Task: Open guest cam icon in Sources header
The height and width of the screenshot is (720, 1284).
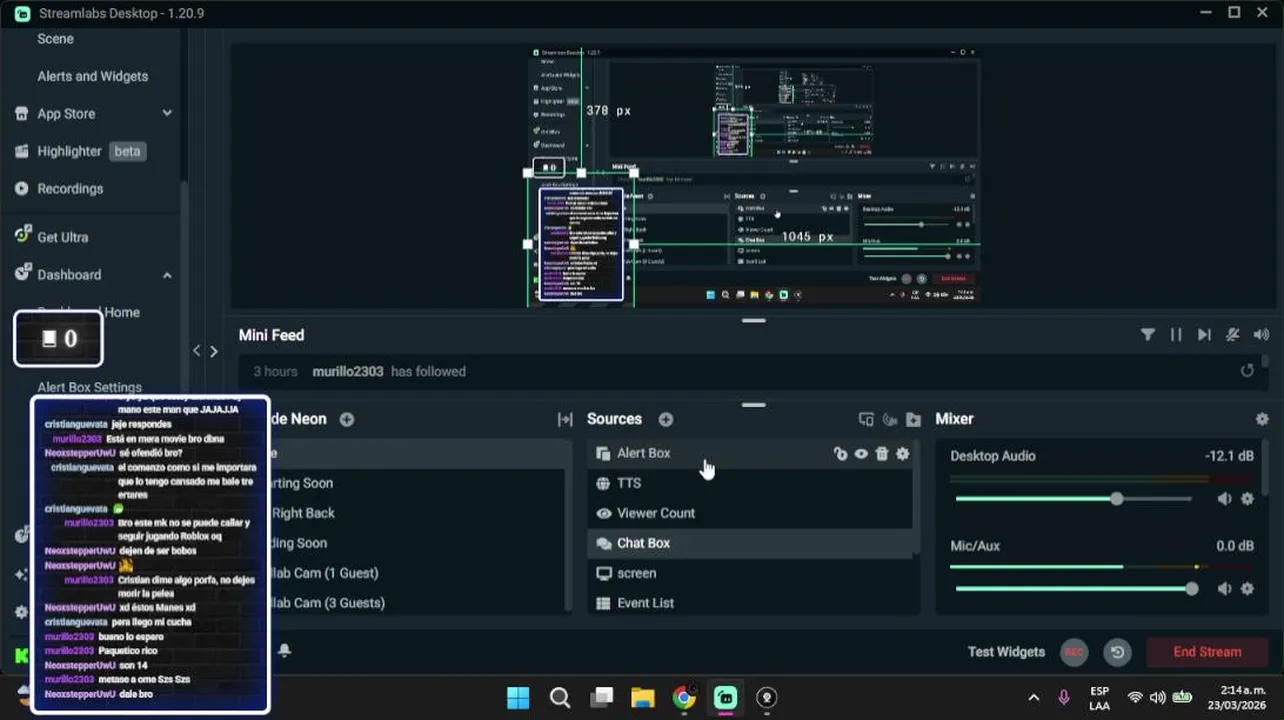Action: pos(889,419)
